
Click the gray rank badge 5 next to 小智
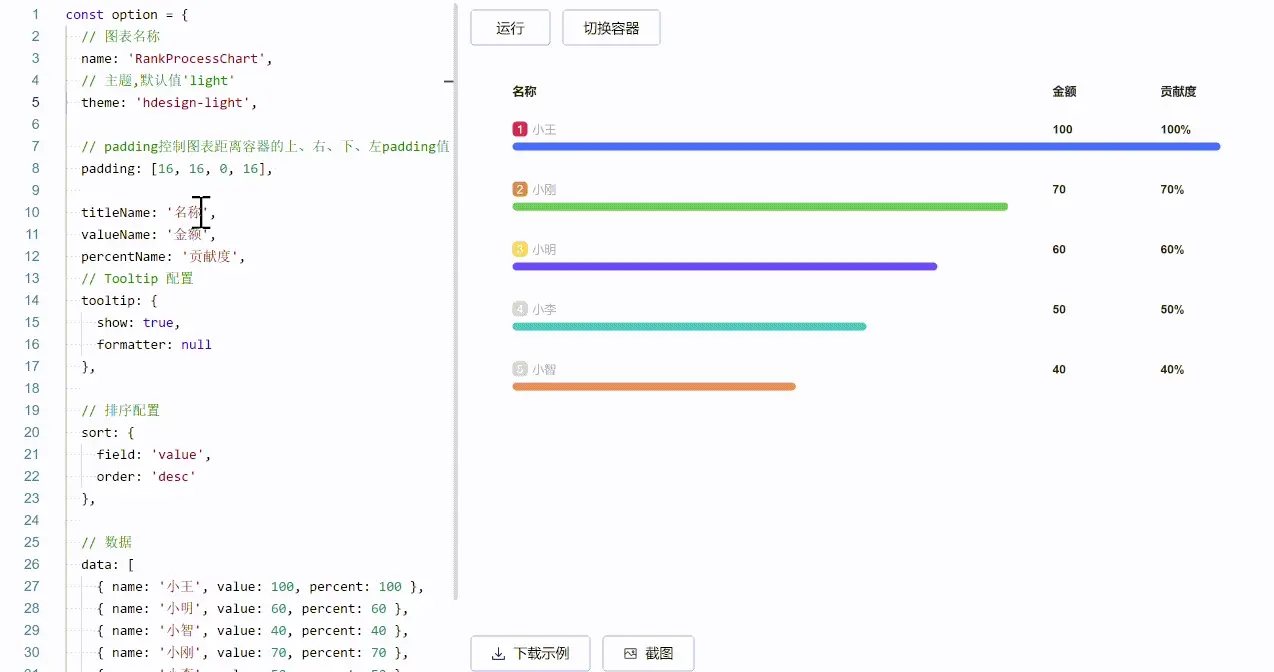(518, 368)
